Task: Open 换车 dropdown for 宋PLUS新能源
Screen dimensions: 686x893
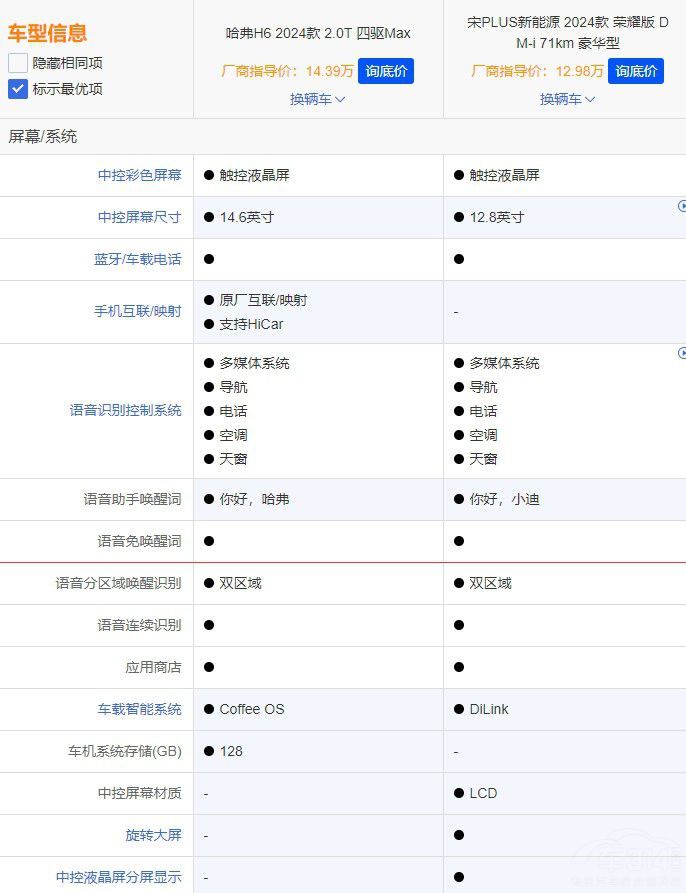Action: coord(567,99)
